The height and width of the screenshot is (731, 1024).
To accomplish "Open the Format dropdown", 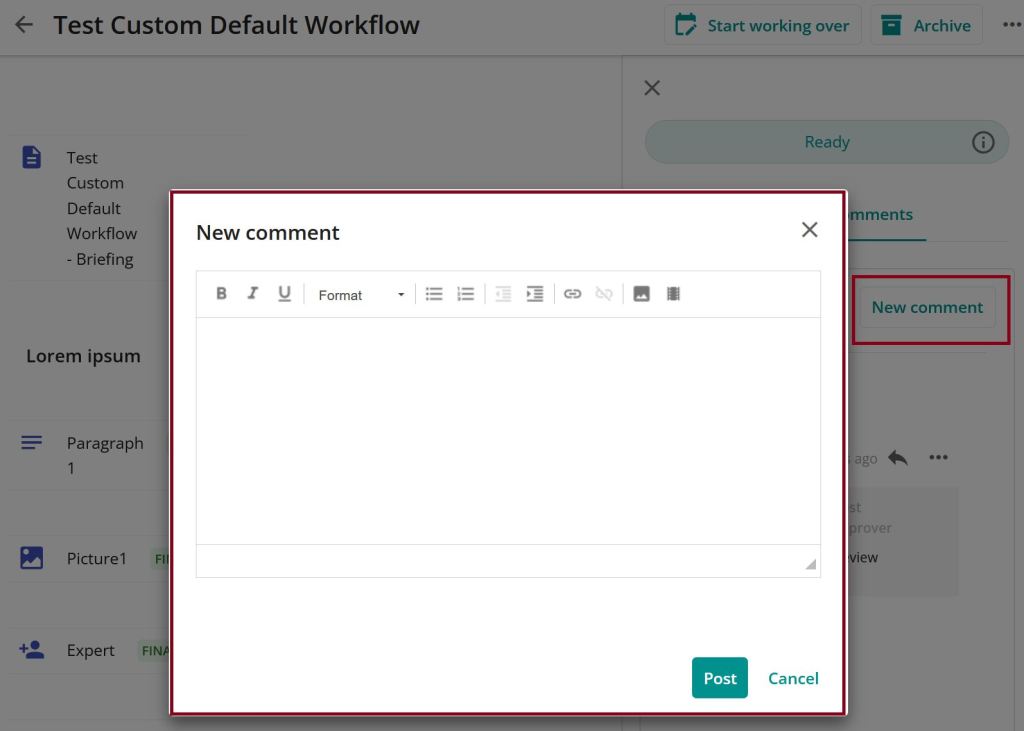I will click(x=361, y=295).
